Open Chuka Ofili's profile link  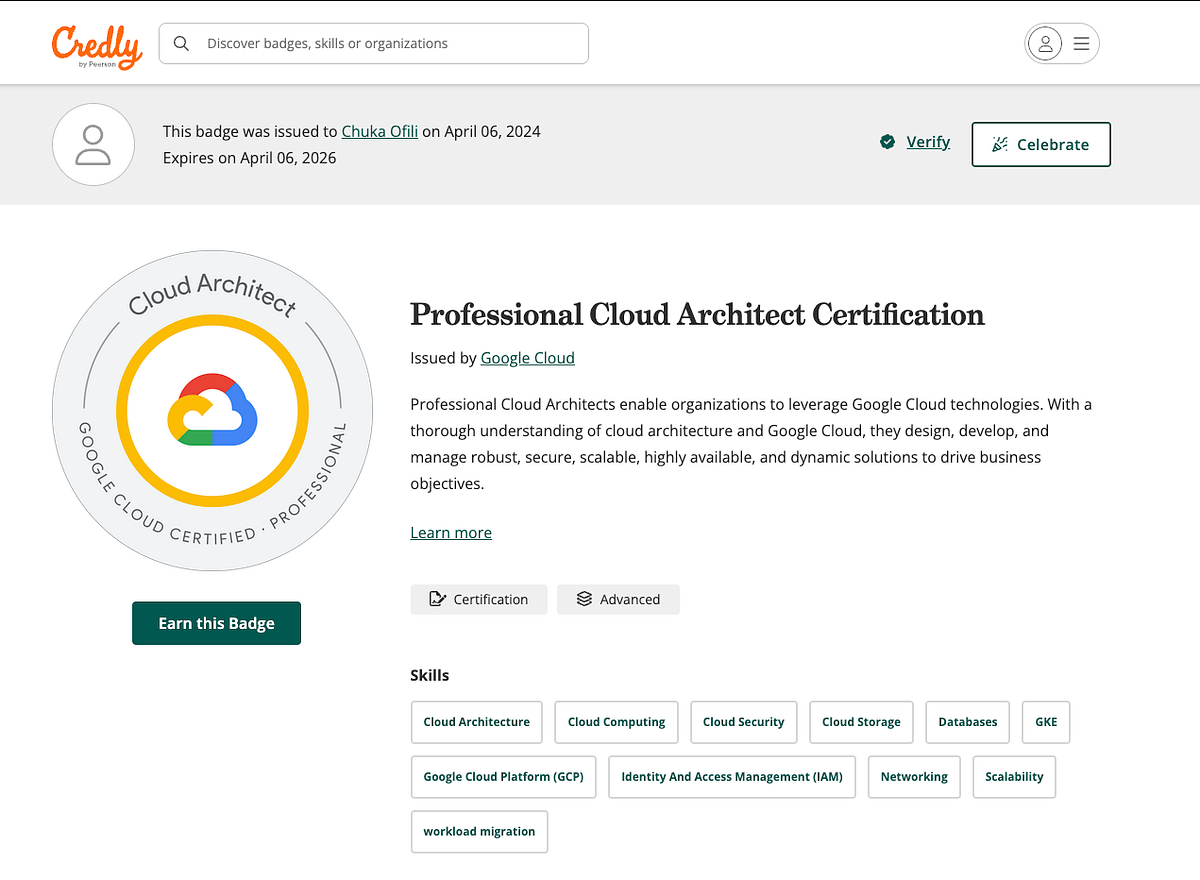pyautogui.click(x=380, y=132)
